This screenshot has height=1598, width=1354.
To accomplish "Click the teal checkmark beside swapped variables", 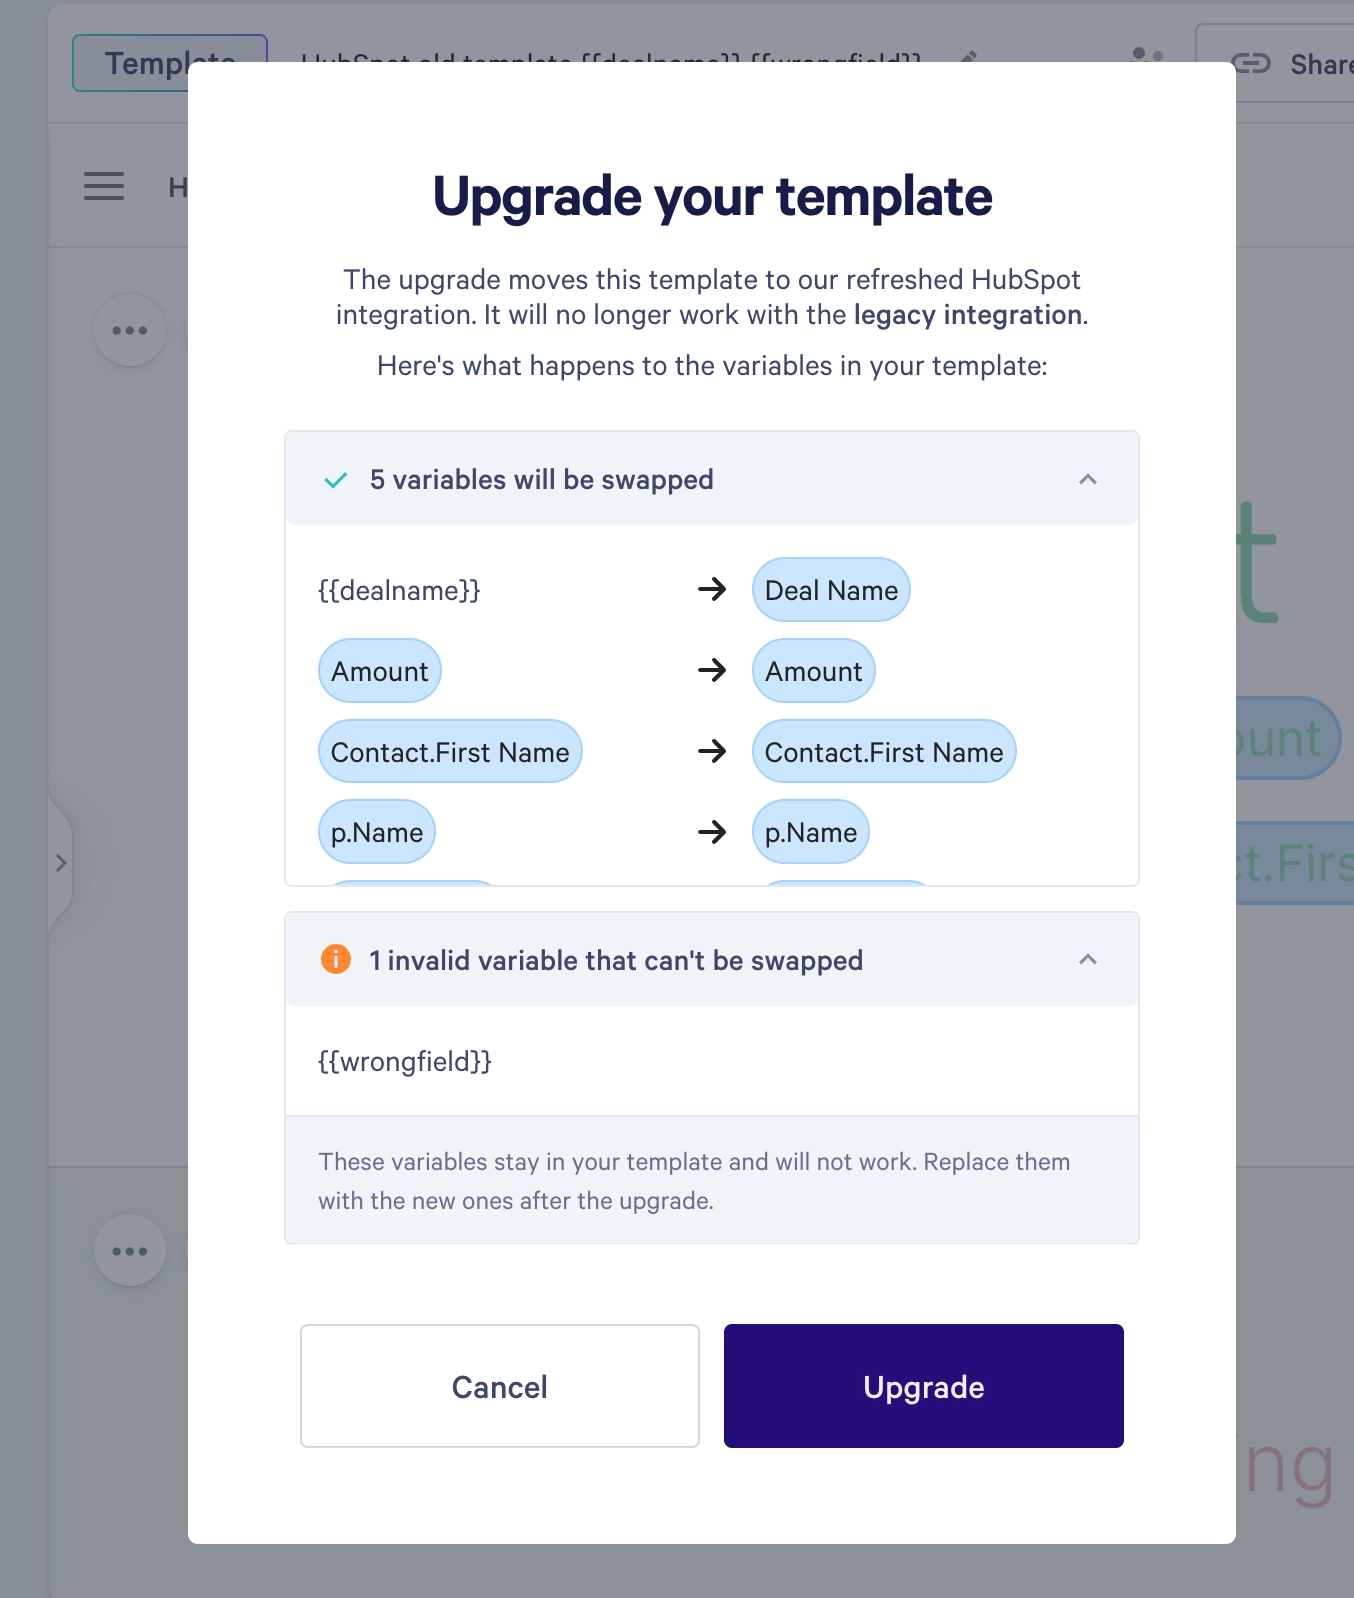I will 336,480.
